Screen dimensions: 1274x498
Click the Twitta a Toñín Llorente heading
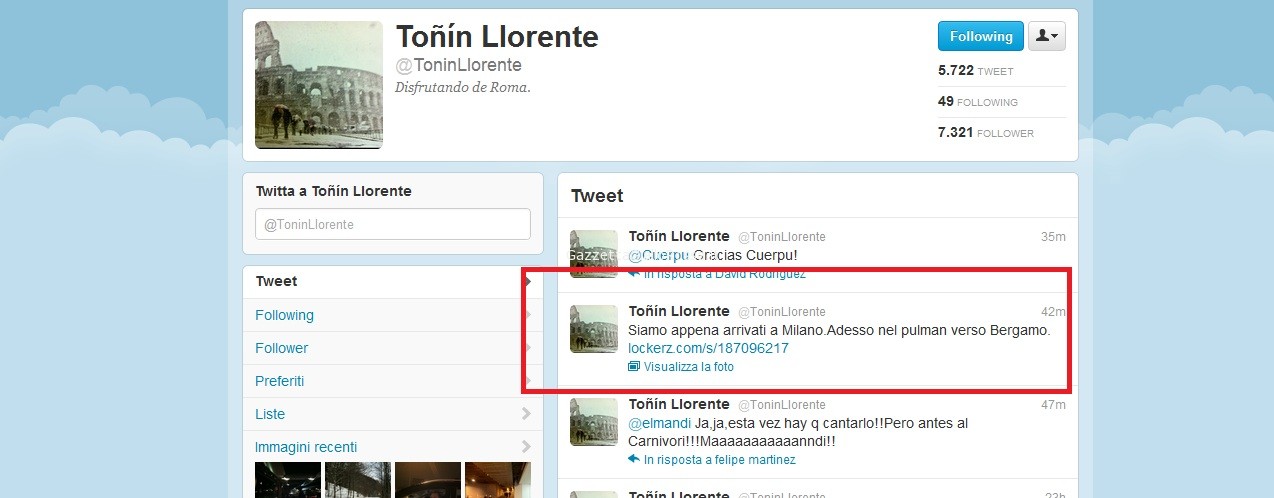click(334, 191)
